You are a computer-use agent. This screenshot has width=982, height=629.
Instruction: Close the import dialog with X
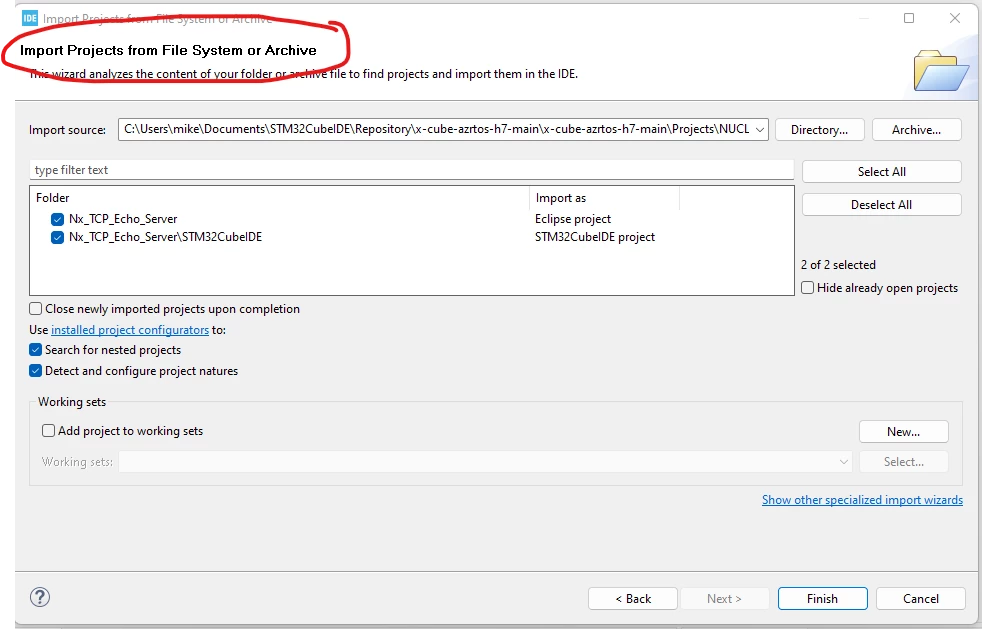click(x=954, y=18)
